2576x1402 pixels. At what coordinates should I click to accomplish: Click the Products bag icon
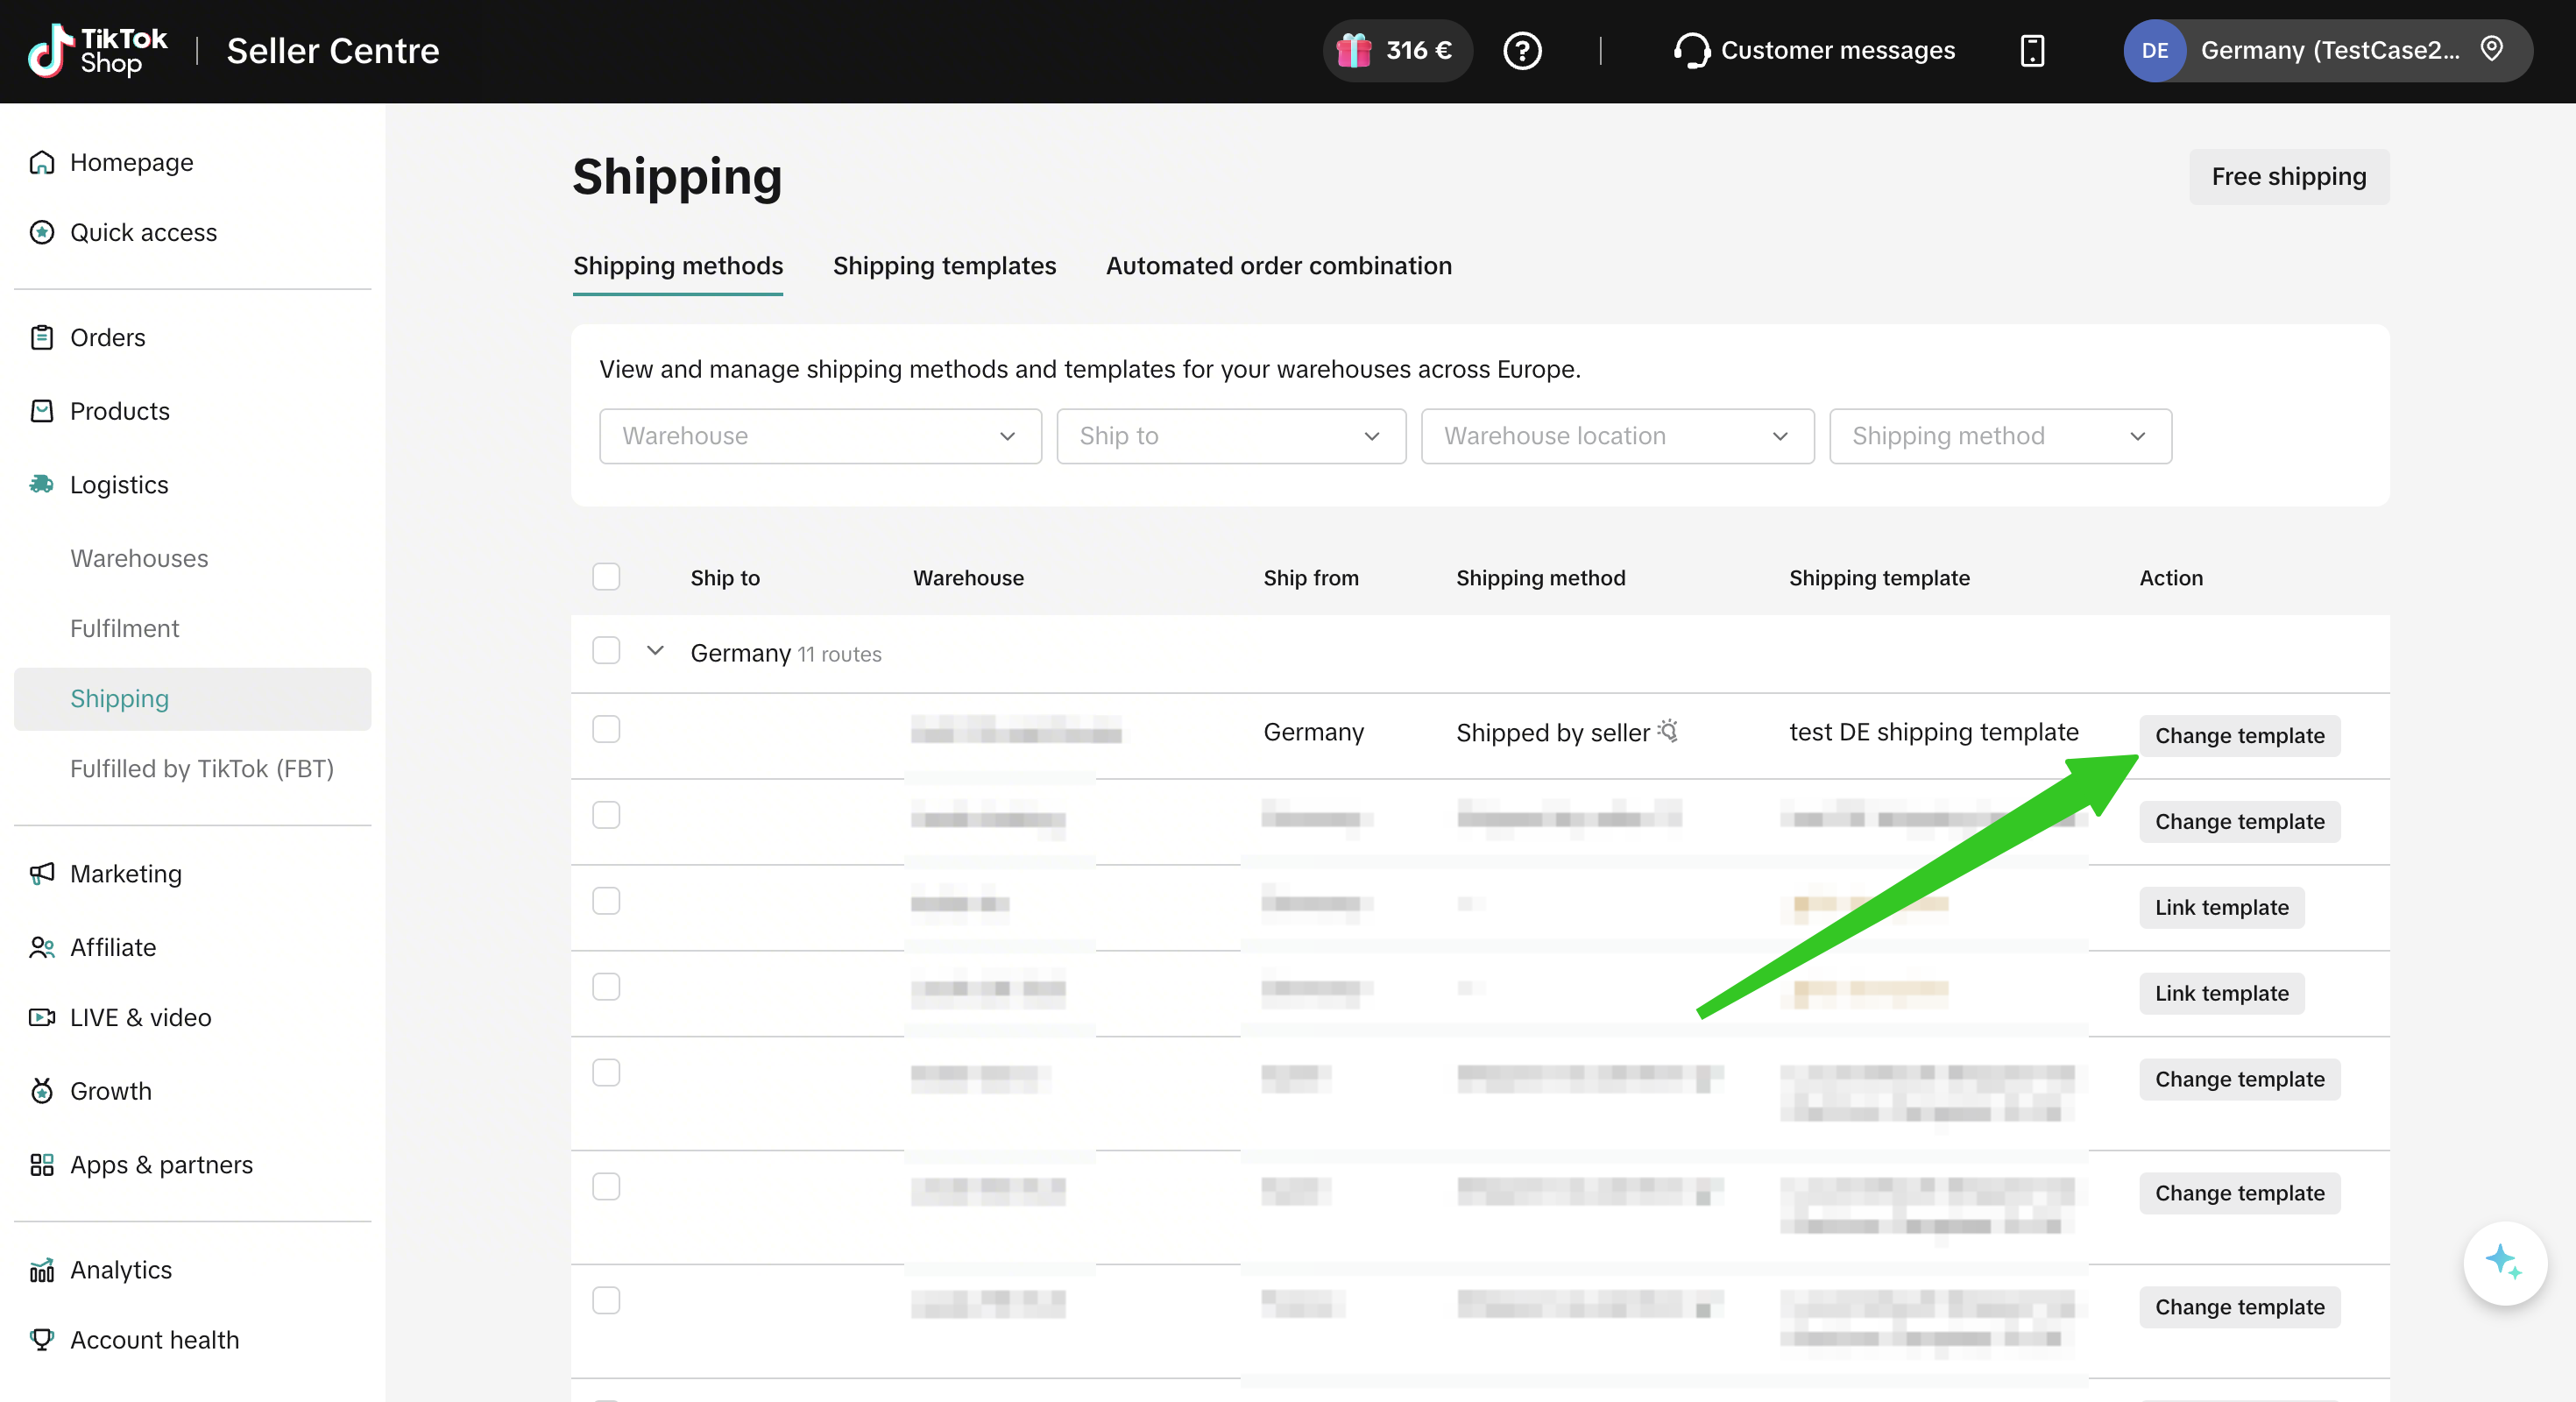pos(42,411)
